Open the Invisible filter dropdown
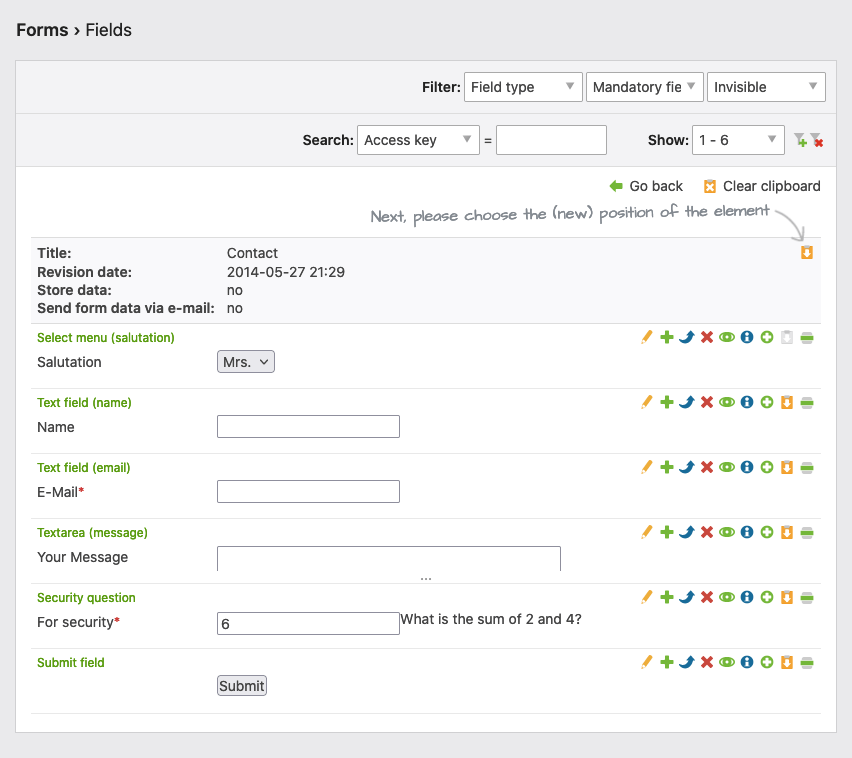The image size is (852, 758). (x=766, y=87)
